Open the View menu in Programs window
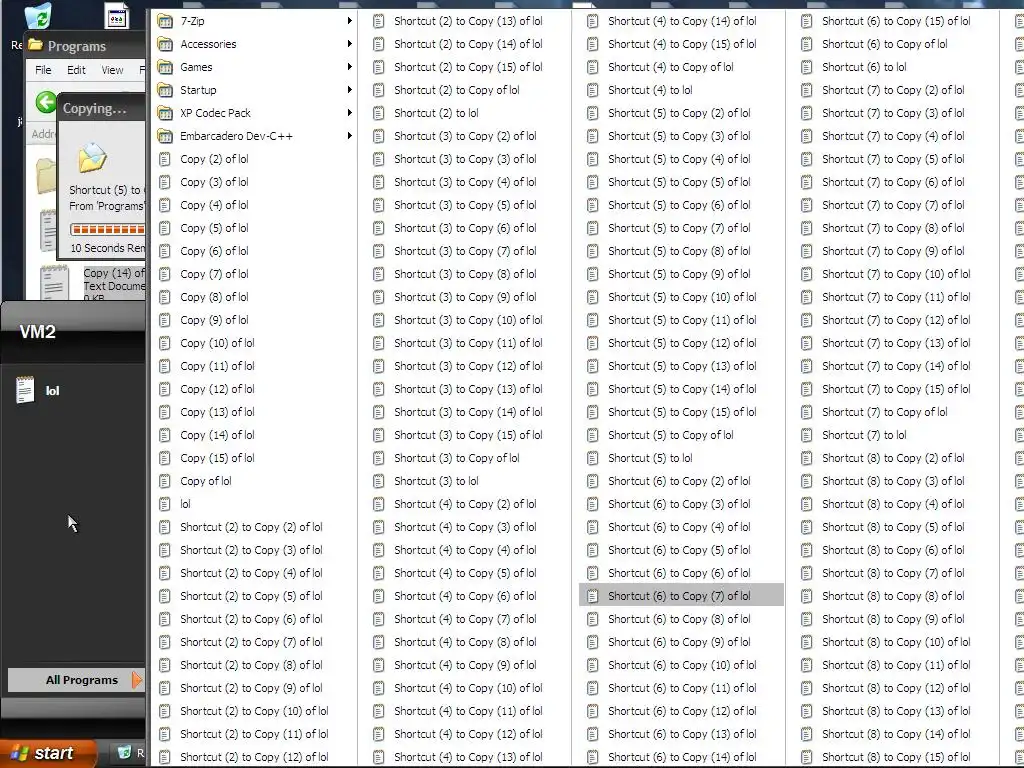This screenshot has width=1024, height=768. [112, 70]
